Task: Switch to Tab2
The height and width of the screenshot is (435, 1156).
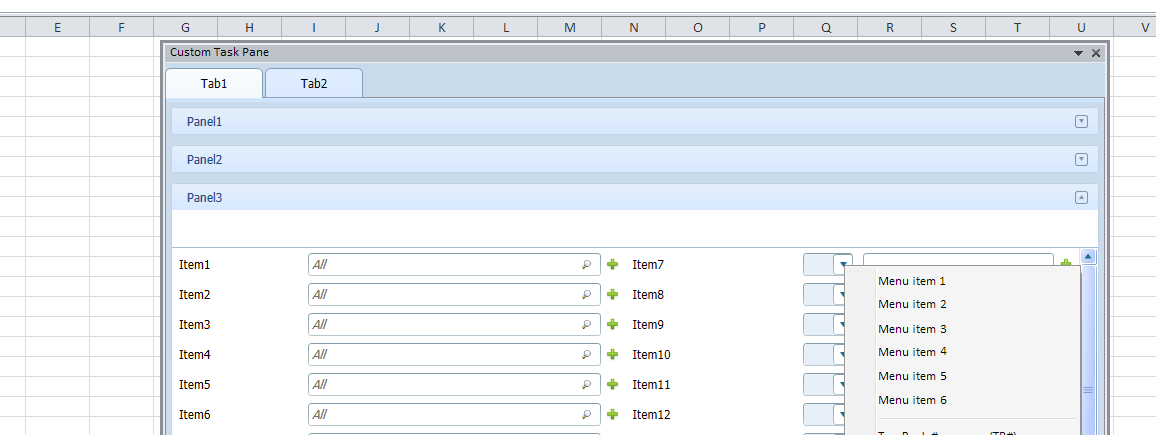Action: (x=314, y=84)
